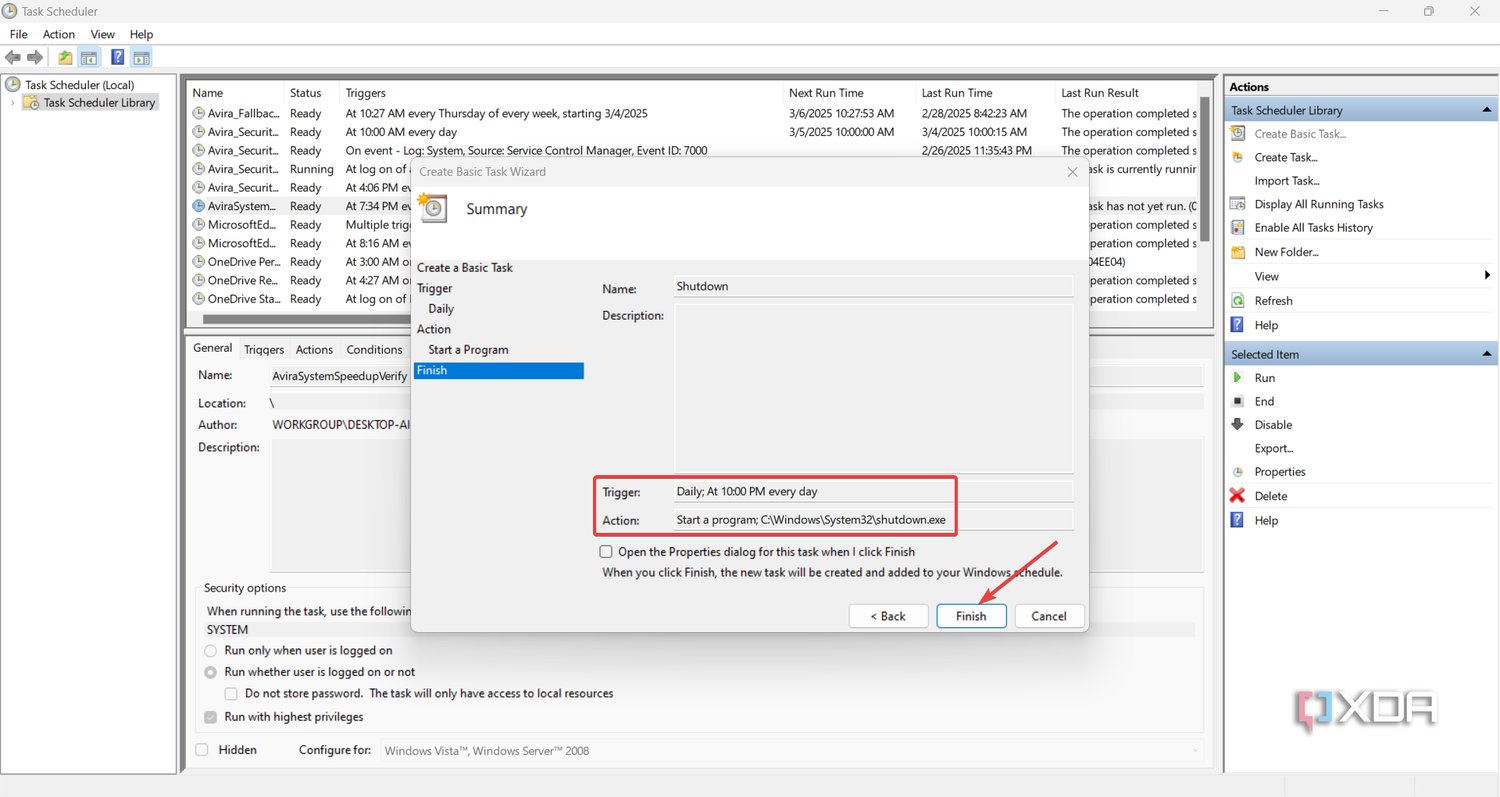Click Help icon under Selected Item
Viewport: 1500px width, 797px height.
tap(1238, 520)
